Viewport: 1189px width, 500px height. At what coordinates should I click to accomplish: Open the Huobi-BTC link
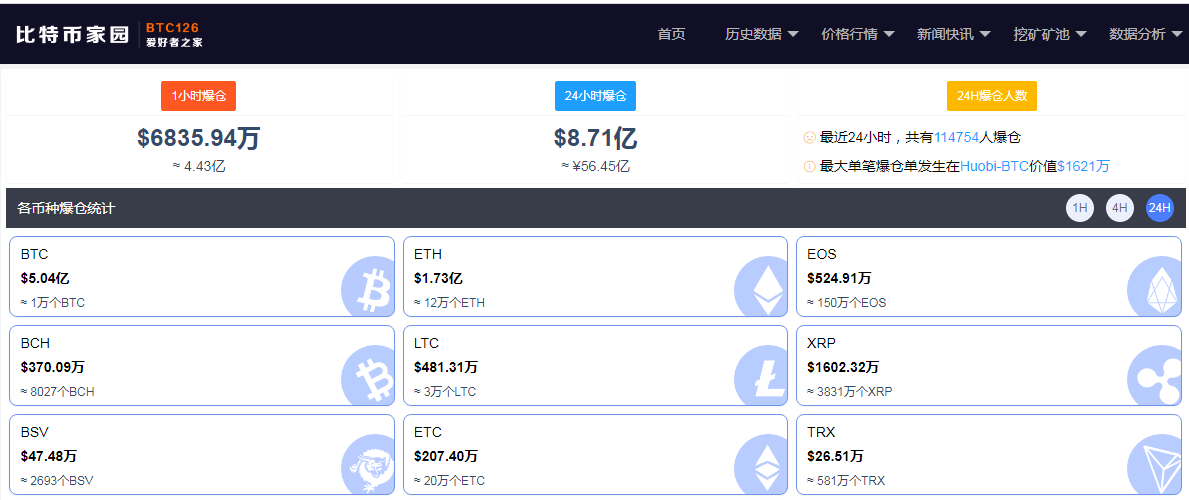(994, 166)
